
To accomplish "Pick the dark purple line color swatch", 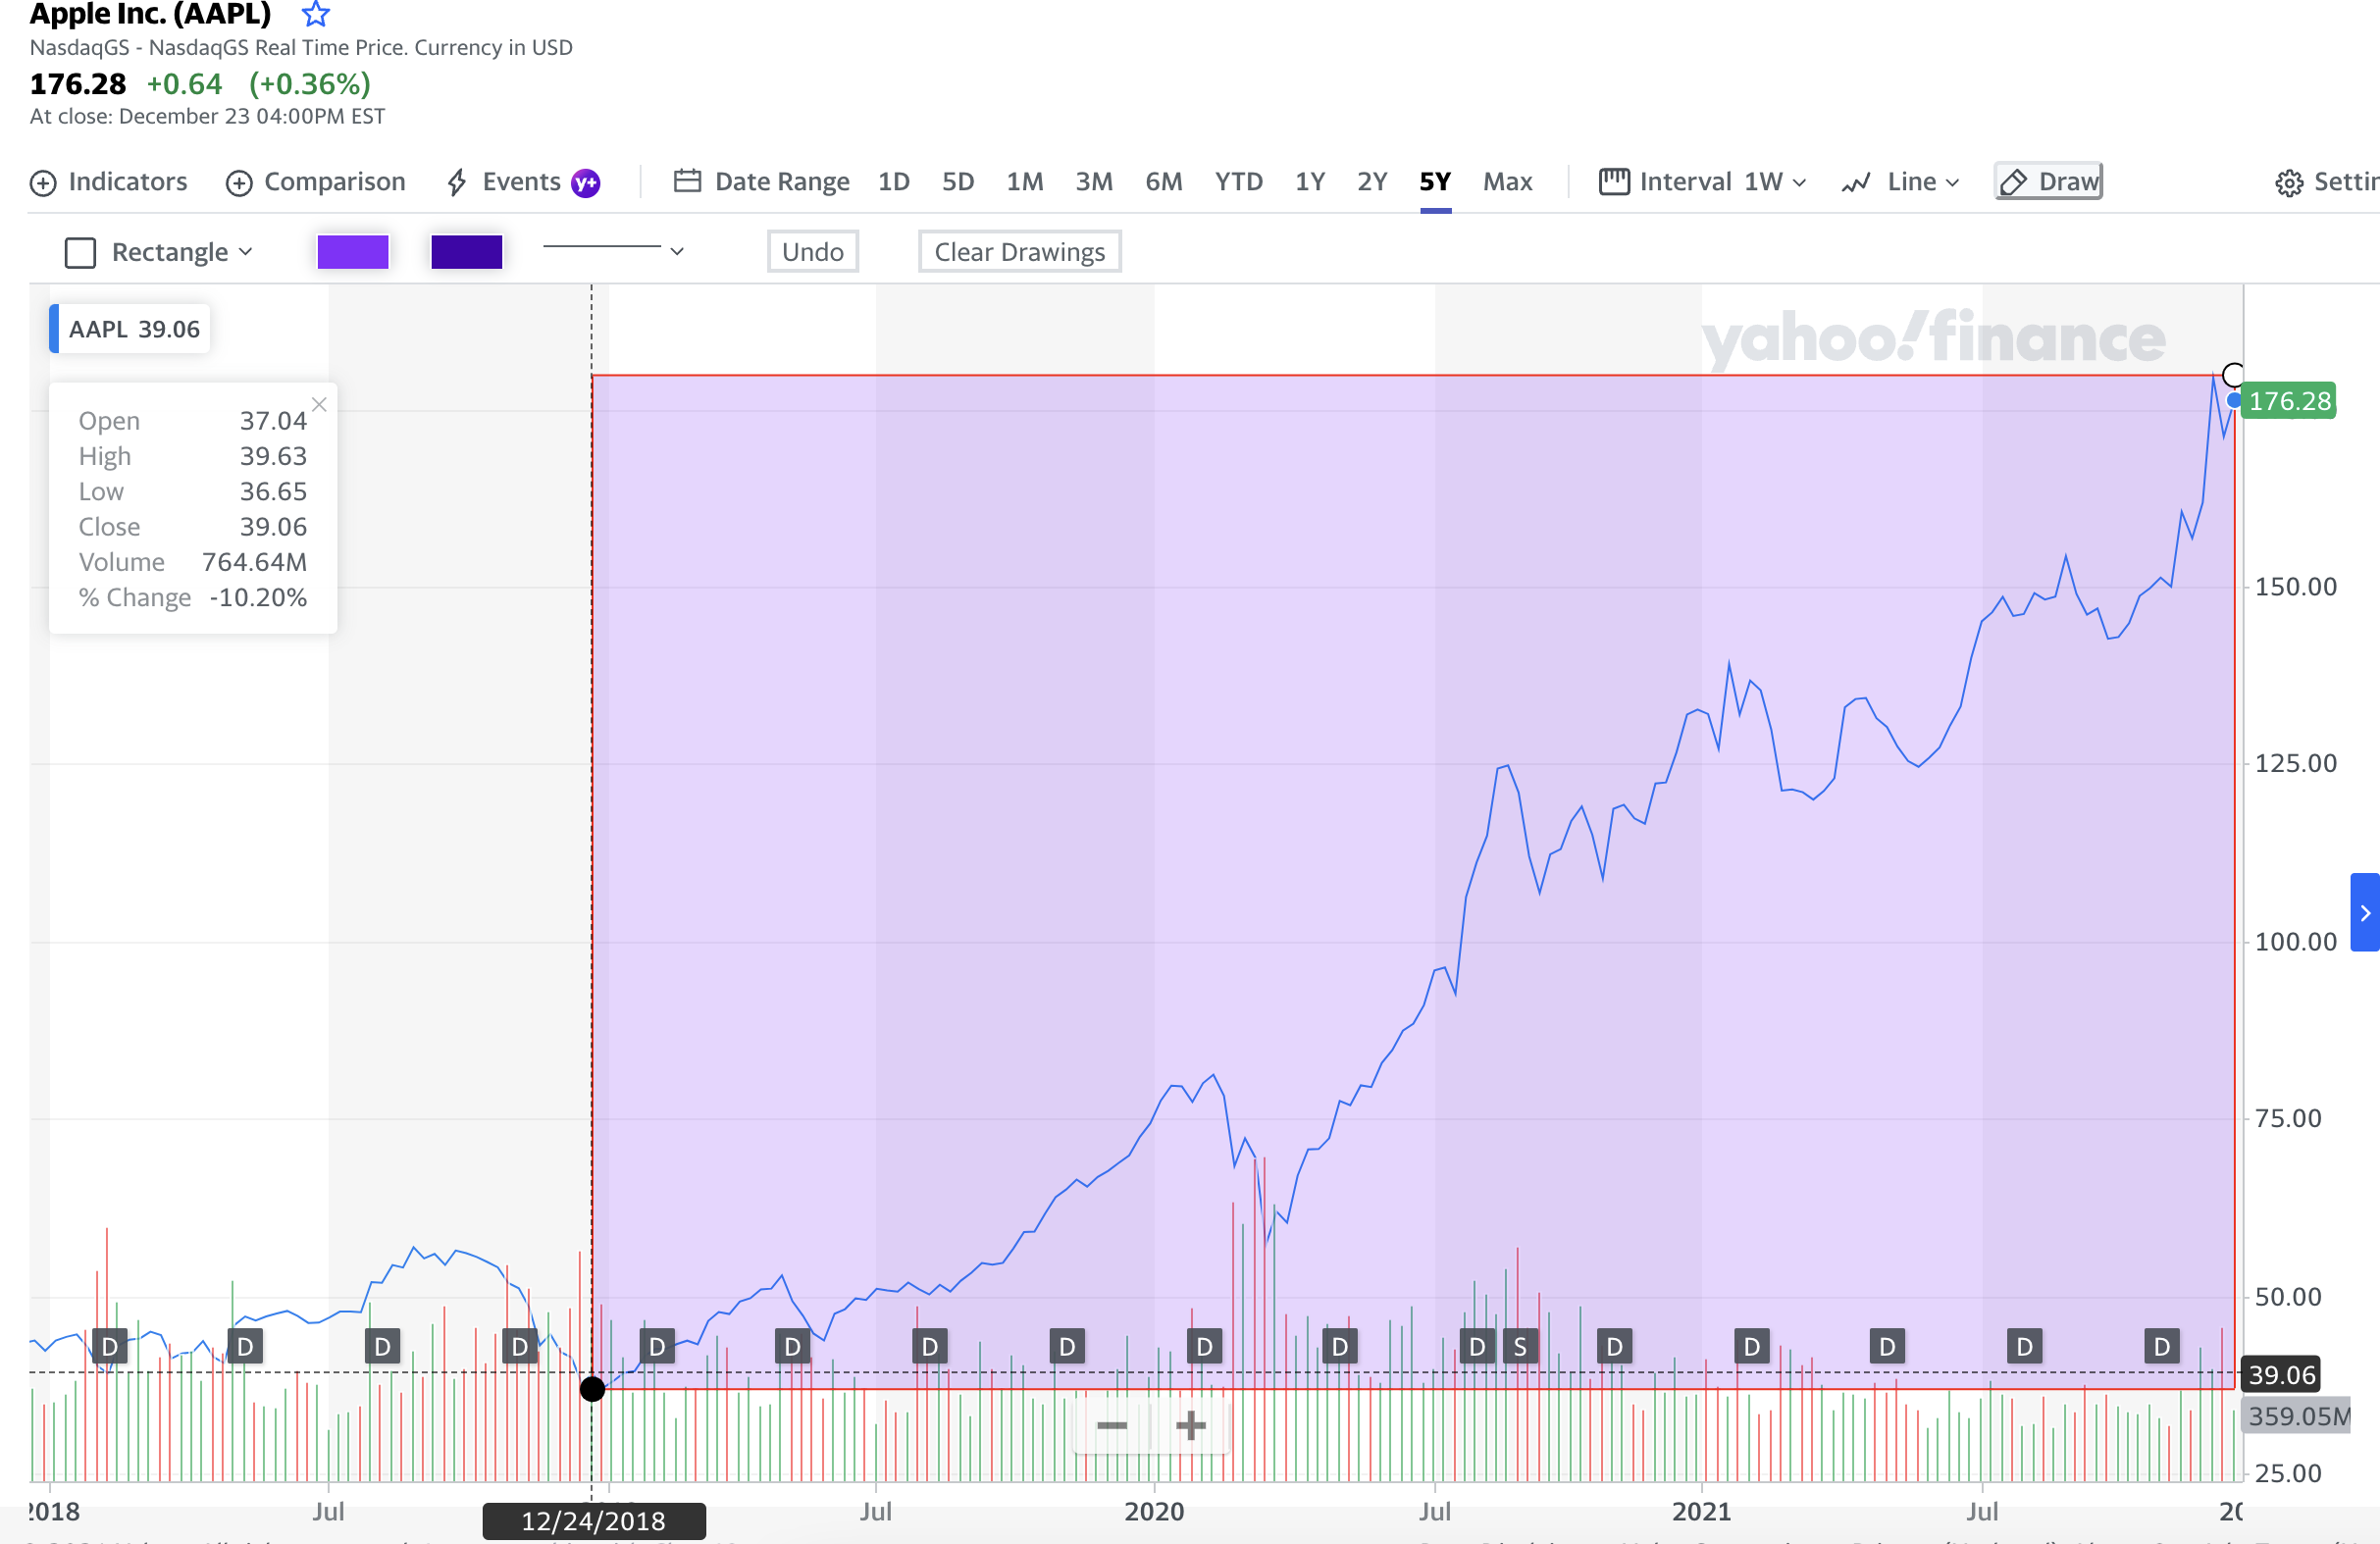I will [x=467, y=252].
